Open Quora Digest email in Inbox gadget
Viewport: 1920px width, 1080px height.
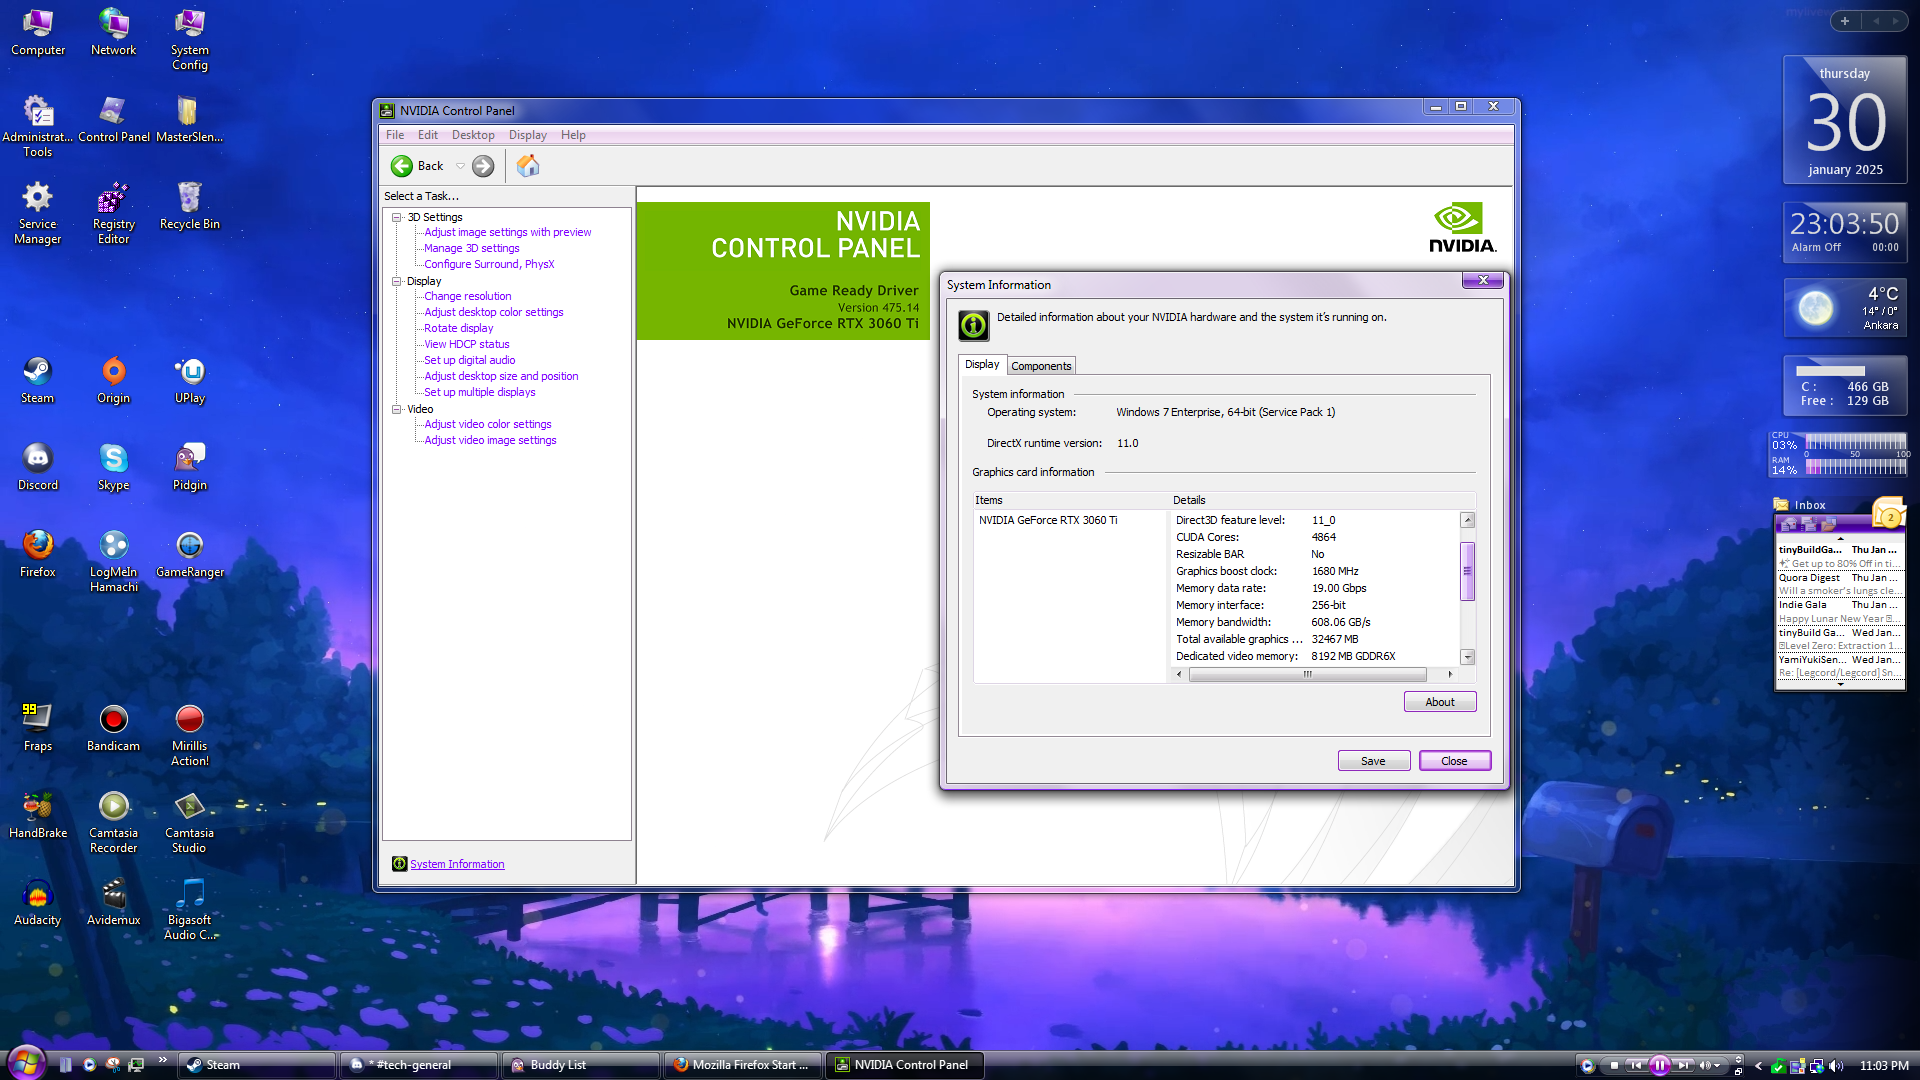click(1838, 584)
